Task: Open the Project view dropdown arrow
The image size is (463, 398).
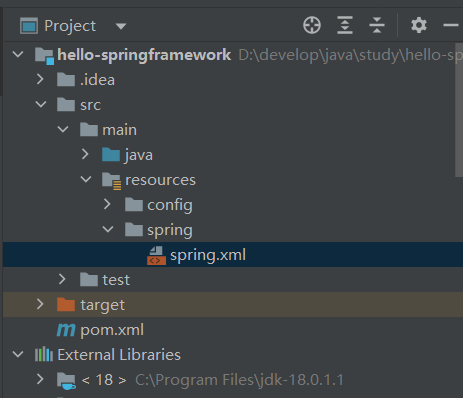Action: (121, 26)
